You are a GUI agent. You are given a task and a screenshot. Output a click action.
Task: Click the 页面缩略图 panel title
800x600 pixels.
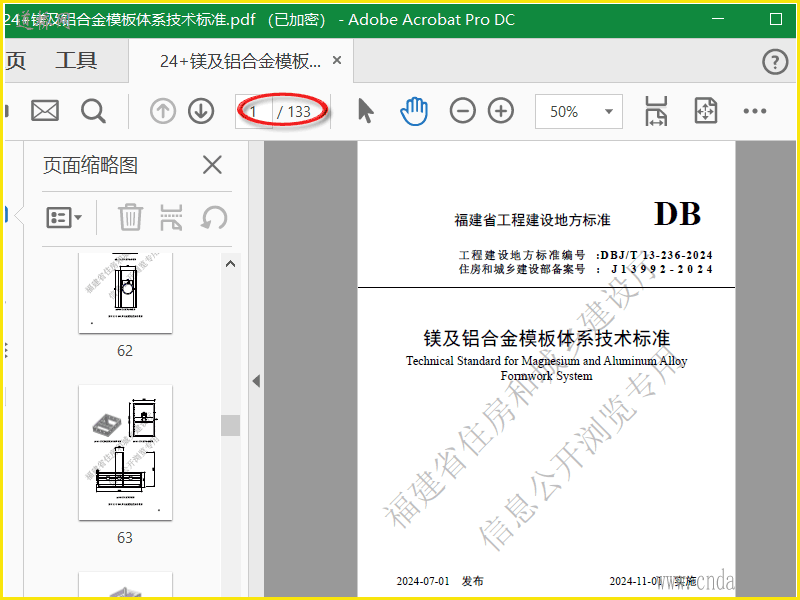[90, 165]
